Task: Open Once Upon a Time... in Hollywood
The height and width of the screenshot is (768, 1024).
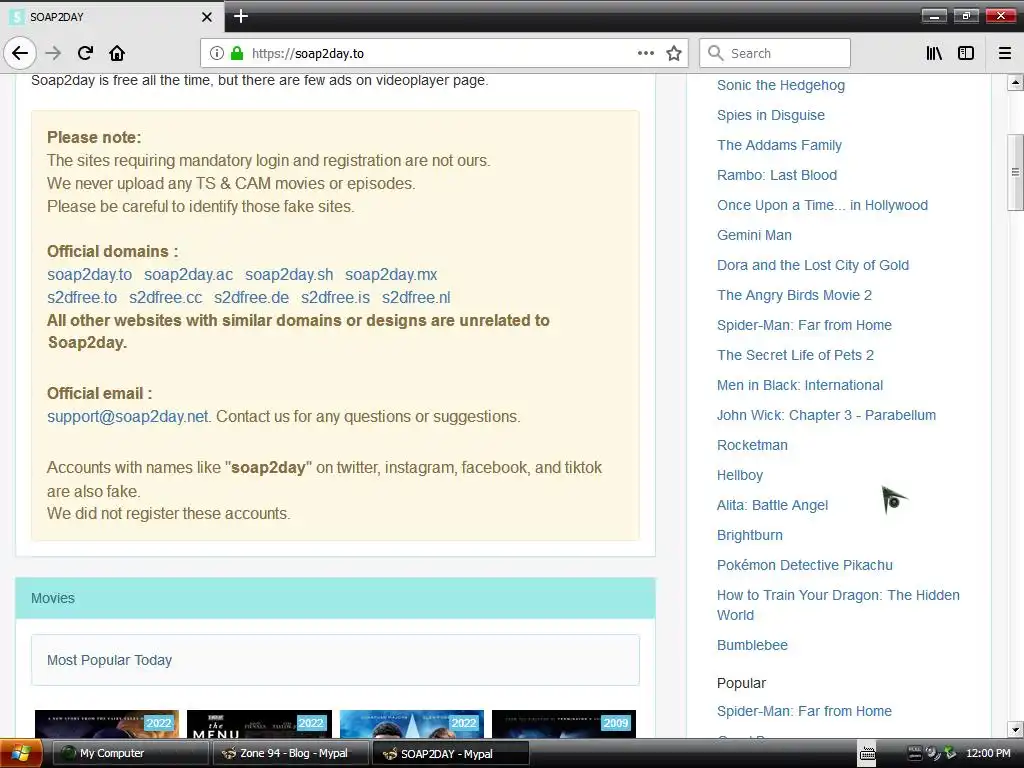Action: point(822,205)
